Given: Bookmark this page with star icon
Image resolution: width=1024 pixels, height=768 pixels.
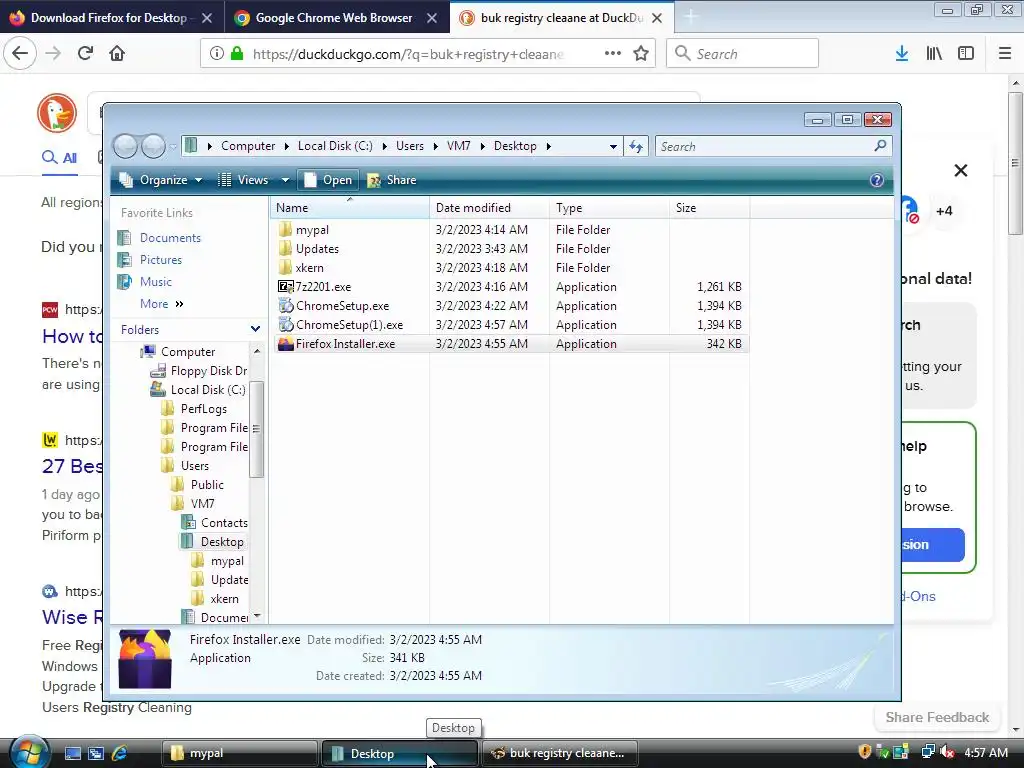Looking at the screenshot, I should 641,54.
